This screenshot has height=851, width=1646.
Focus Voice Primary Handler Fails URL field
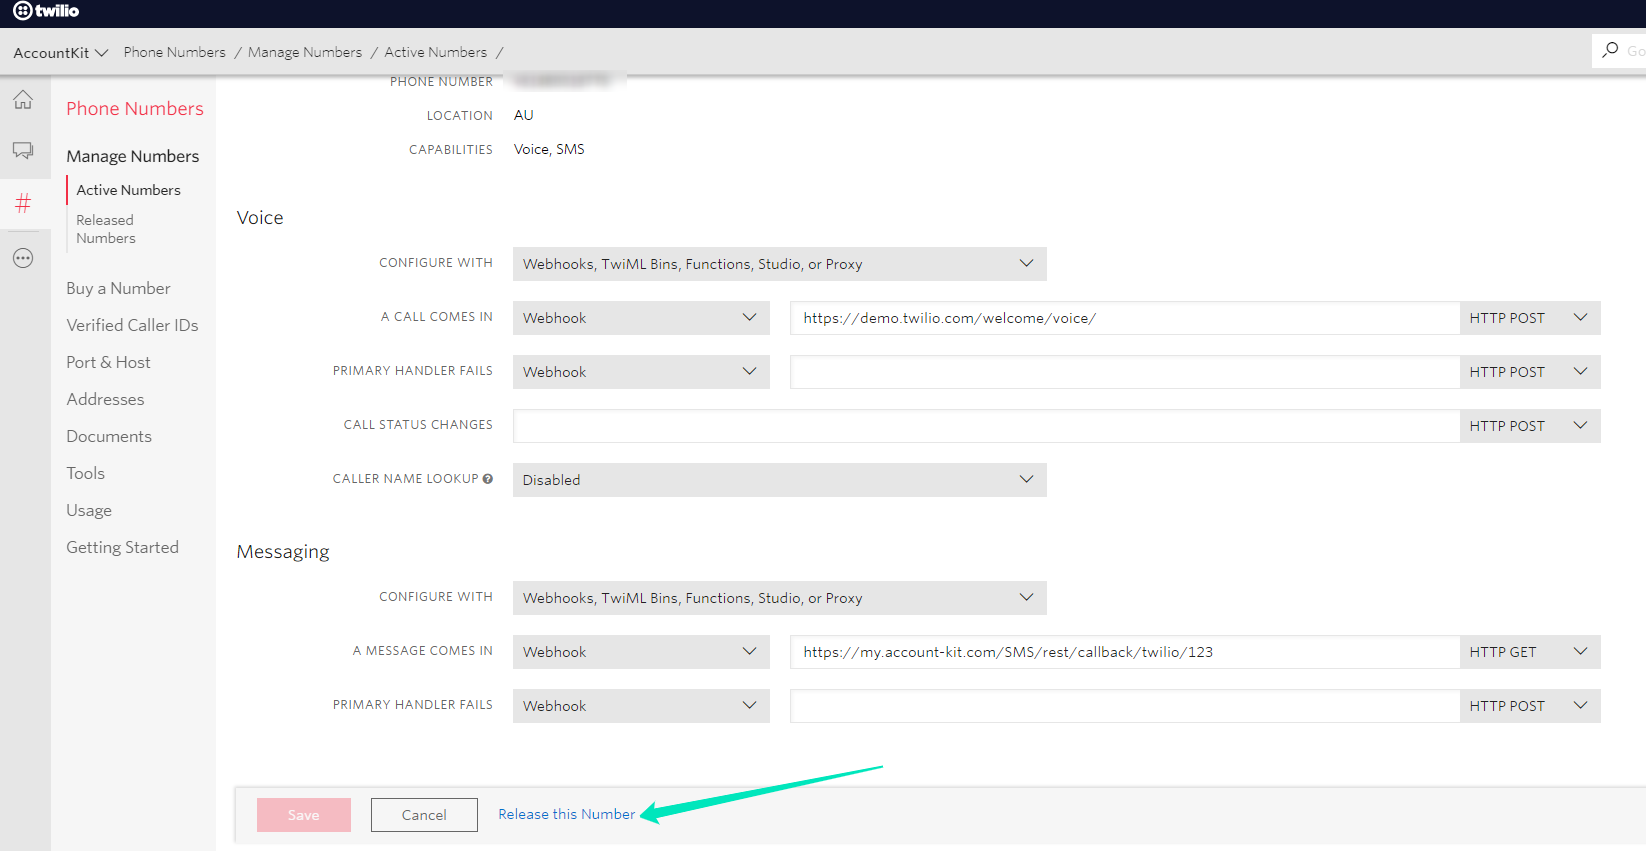pos(1125,372)
